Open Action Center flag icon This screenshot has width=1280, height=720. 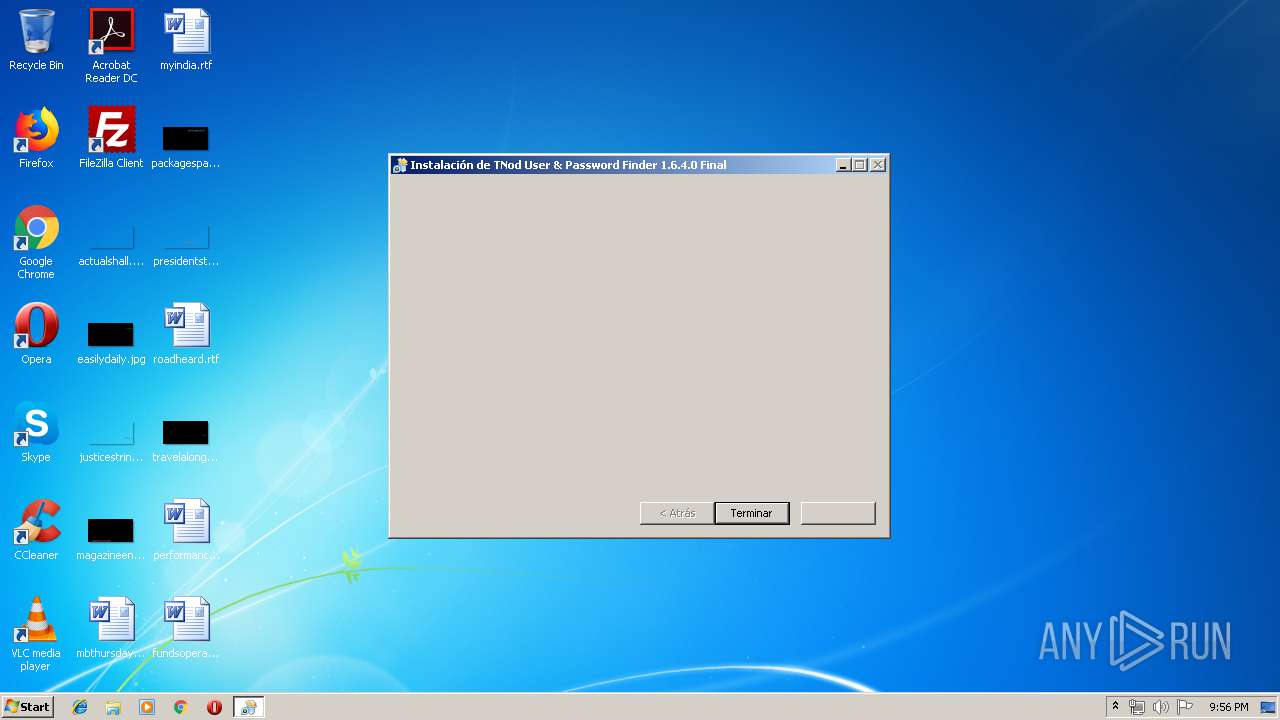click(1185, 707)
